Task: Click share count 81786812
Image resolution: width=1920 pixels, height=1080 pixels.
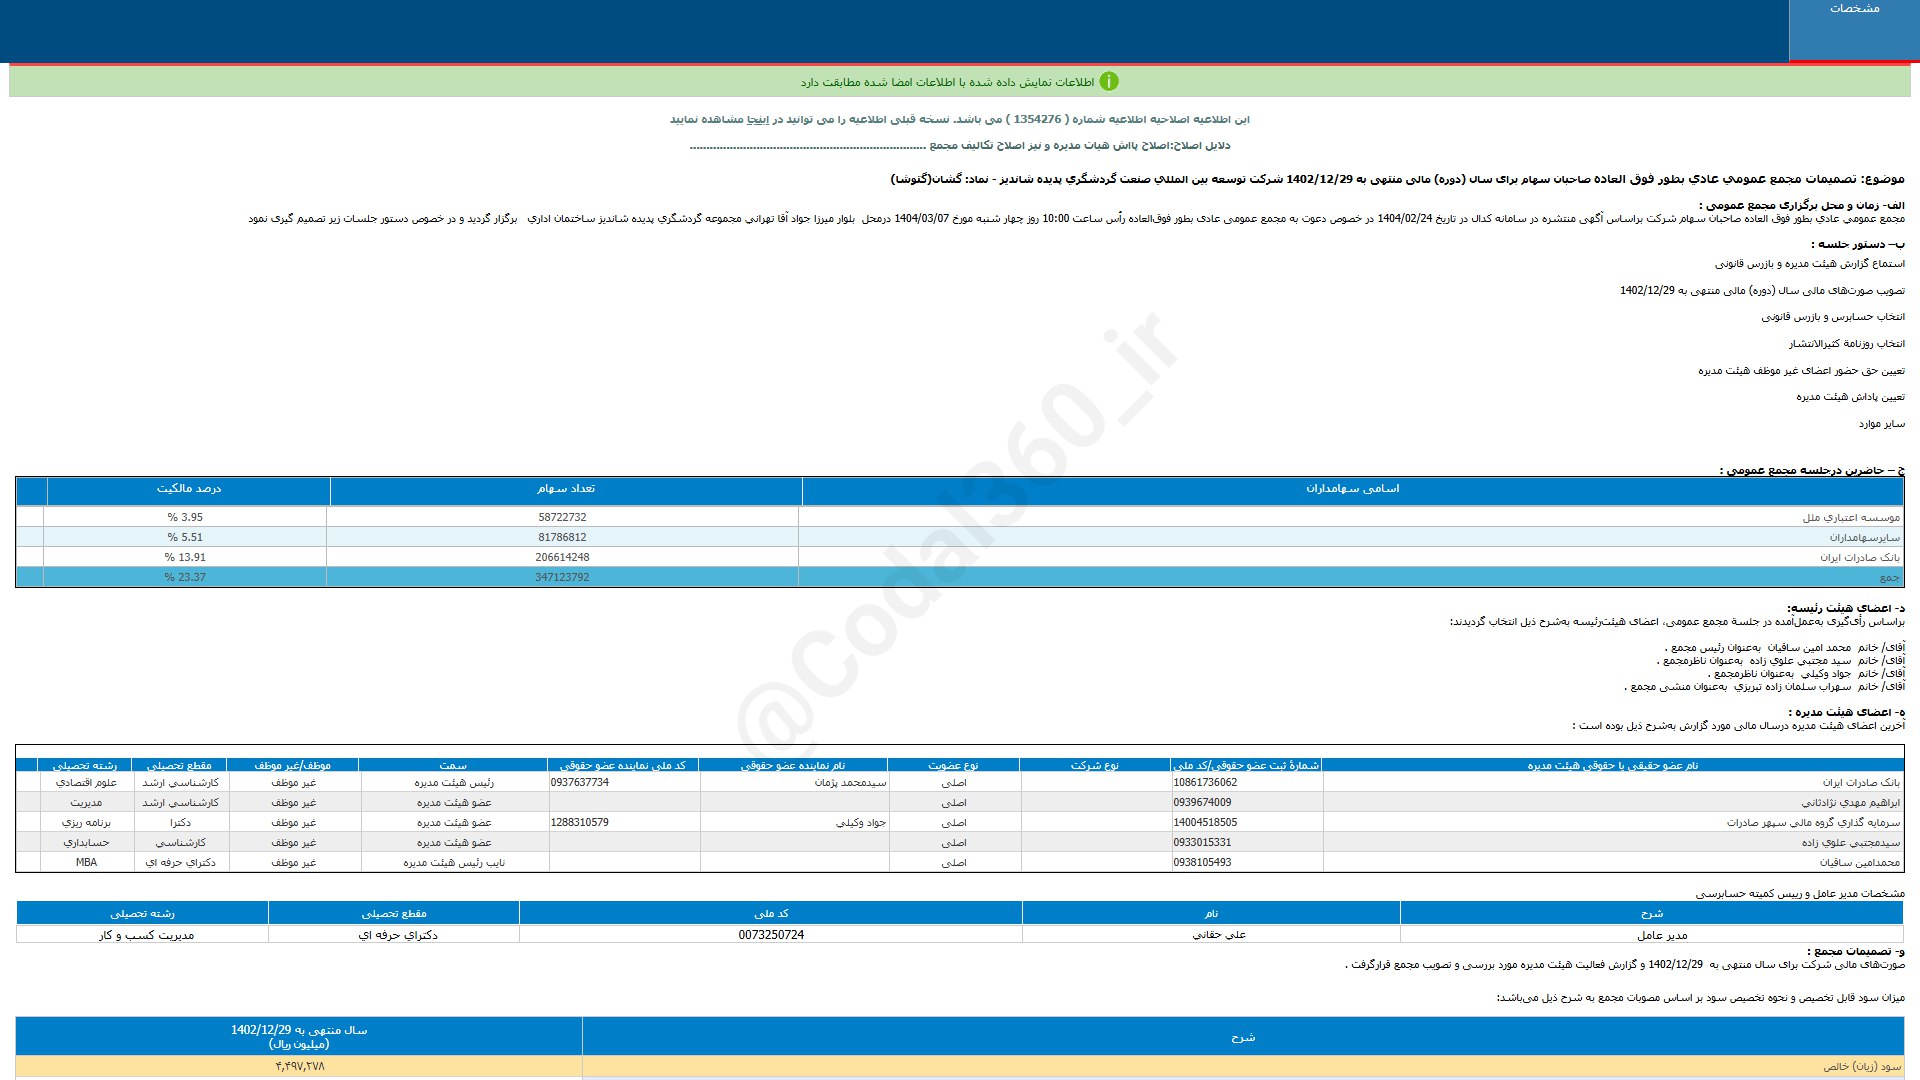Action: point(562,538)
